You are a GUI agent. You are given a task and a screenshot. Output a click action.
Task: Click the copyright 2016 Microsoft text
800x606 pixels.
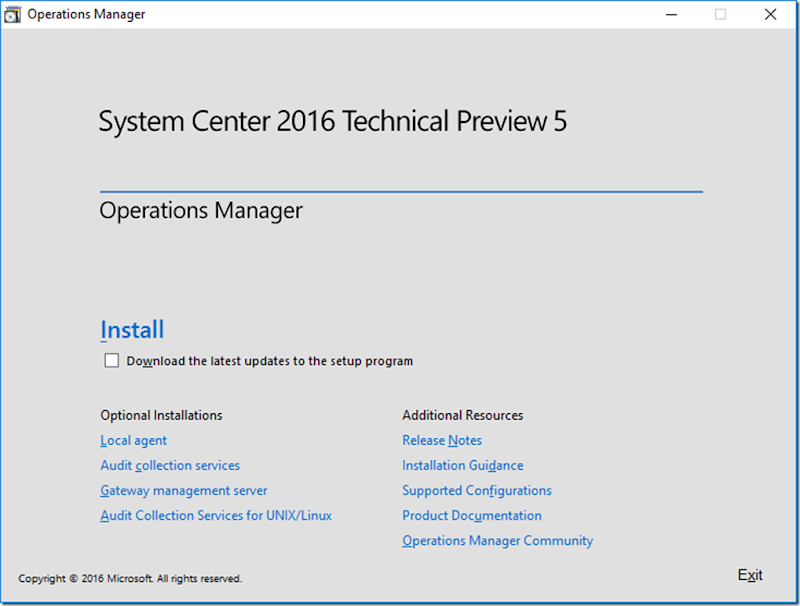pyautogui.click(x=130, y=578)
